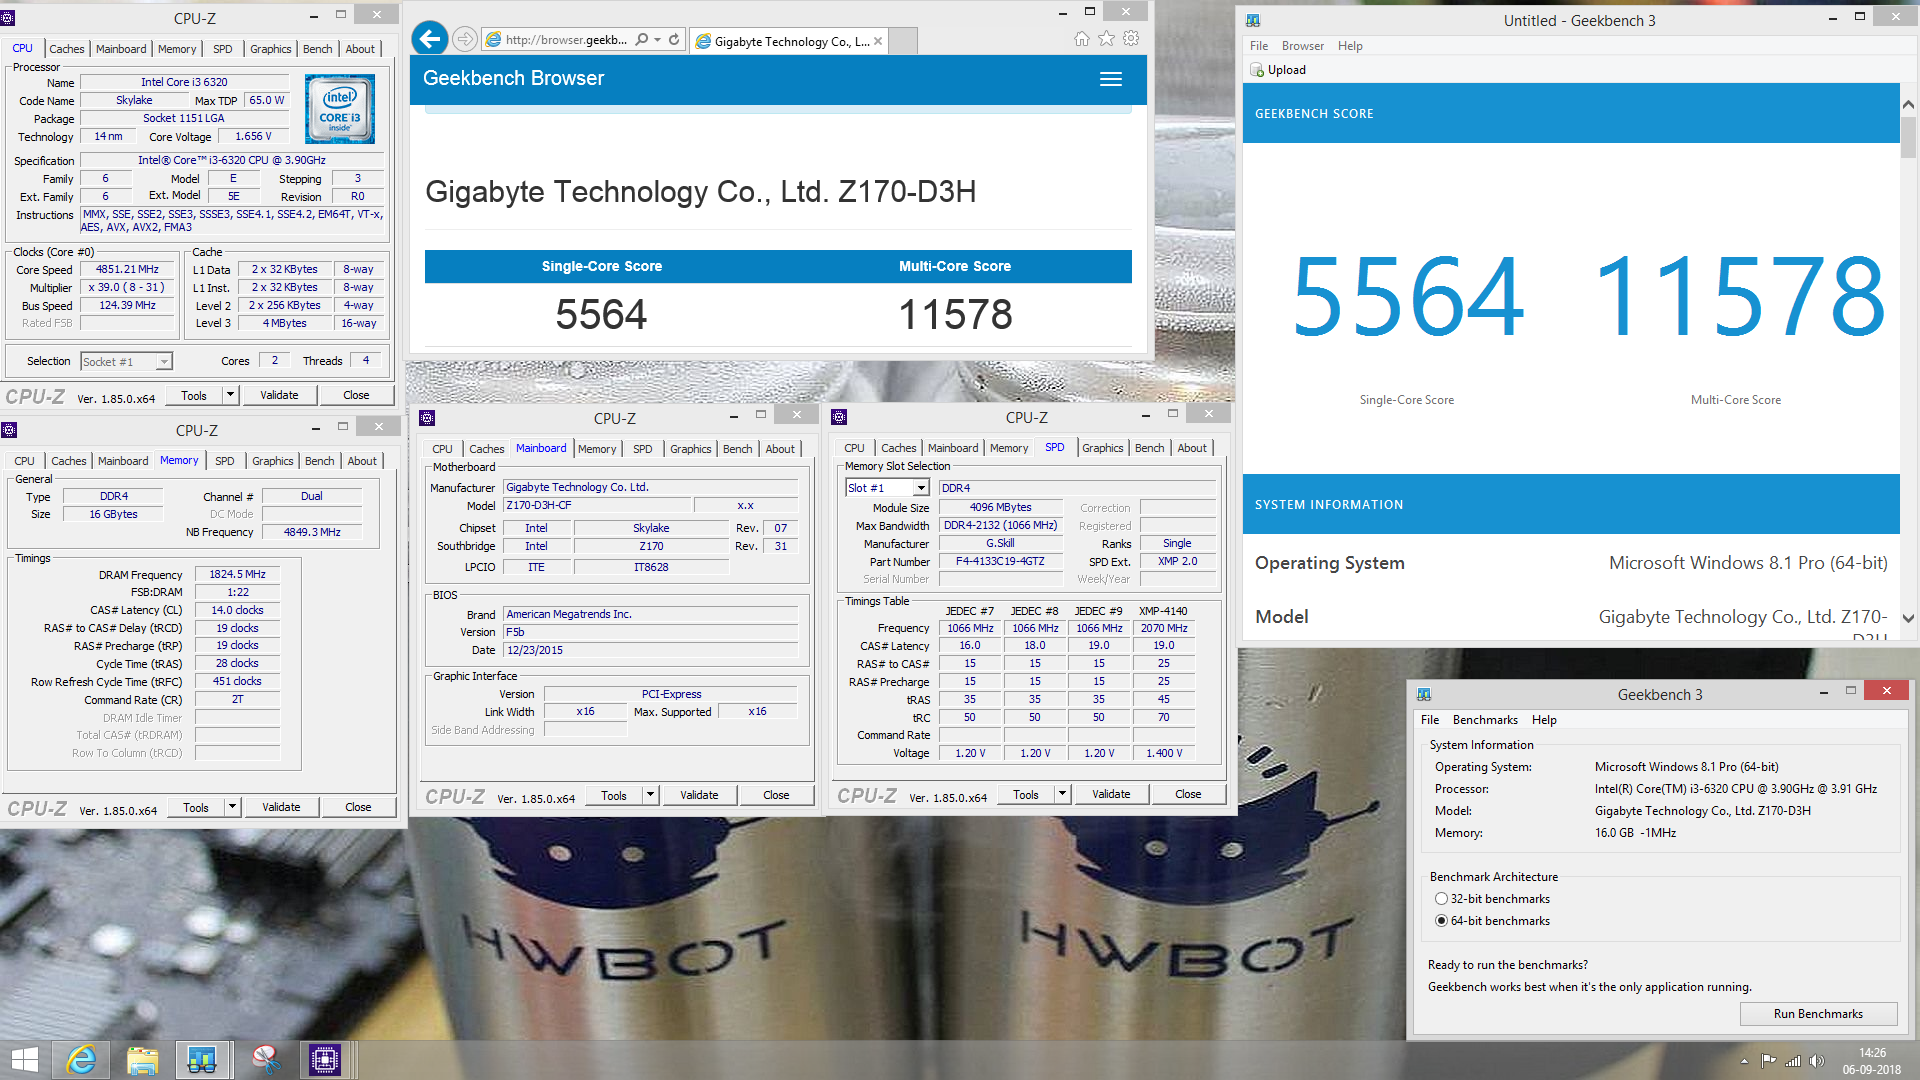Click the search magnifier in address bar
This screenshot has height=1080, width=1920.
tap(641, 40)
